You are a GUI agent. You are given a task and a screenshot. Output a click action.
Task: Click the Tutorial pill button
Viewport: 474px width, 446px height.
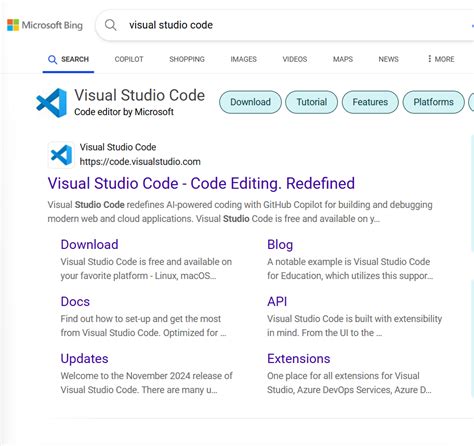tap(312, 102)
